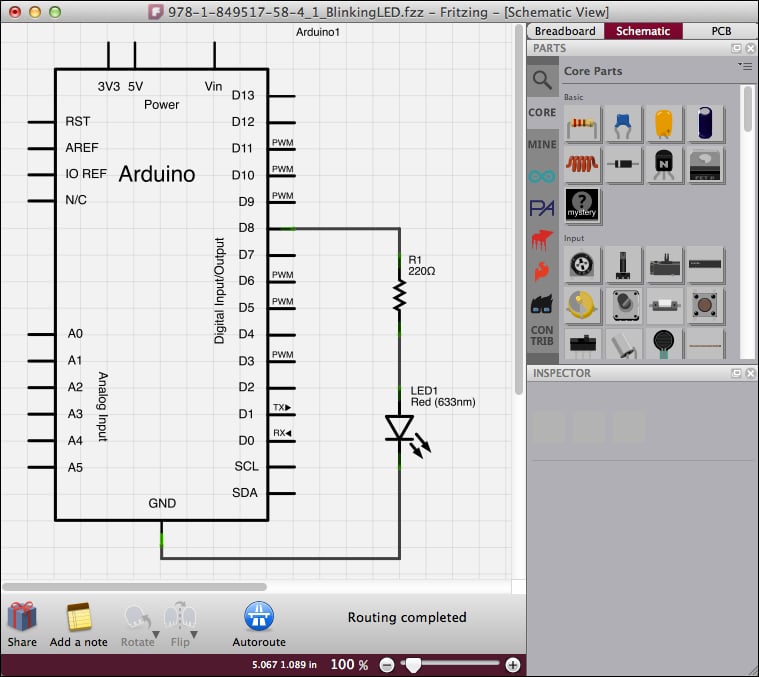Switch to the PCB view tab
The width and height of the screenshot is (759, 677).
point(721,31)
